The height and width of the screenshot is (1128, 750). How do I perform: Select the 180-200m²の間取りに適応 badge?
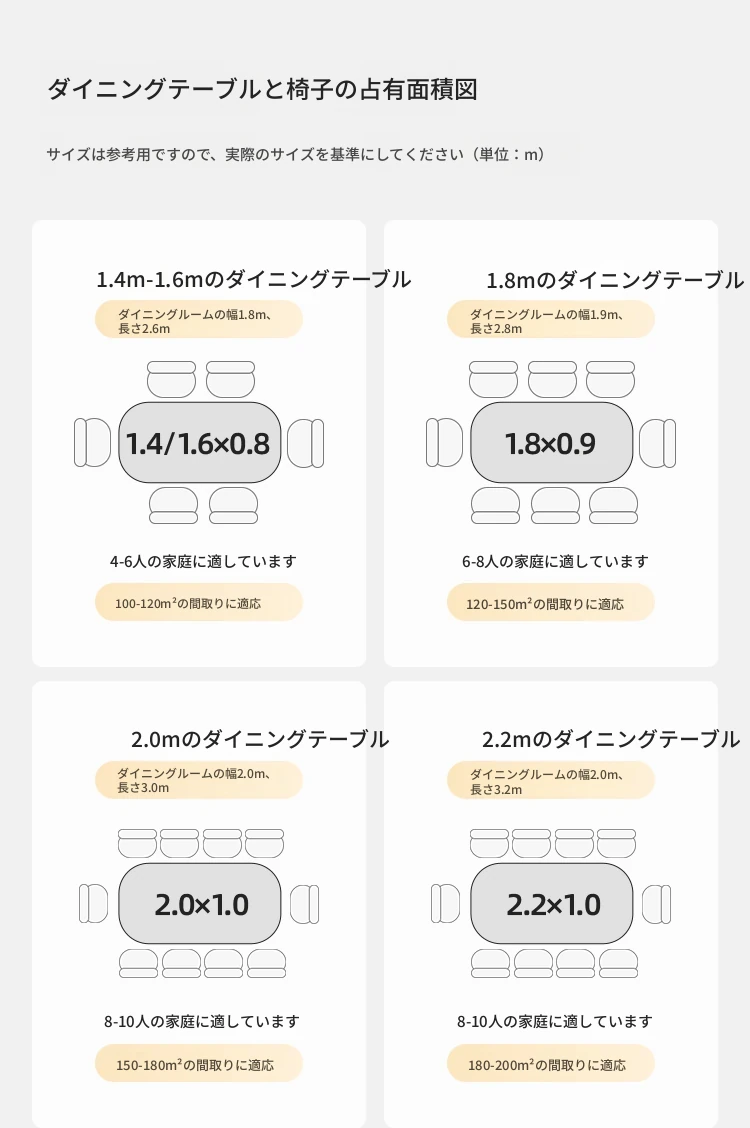pos(551,1064)
